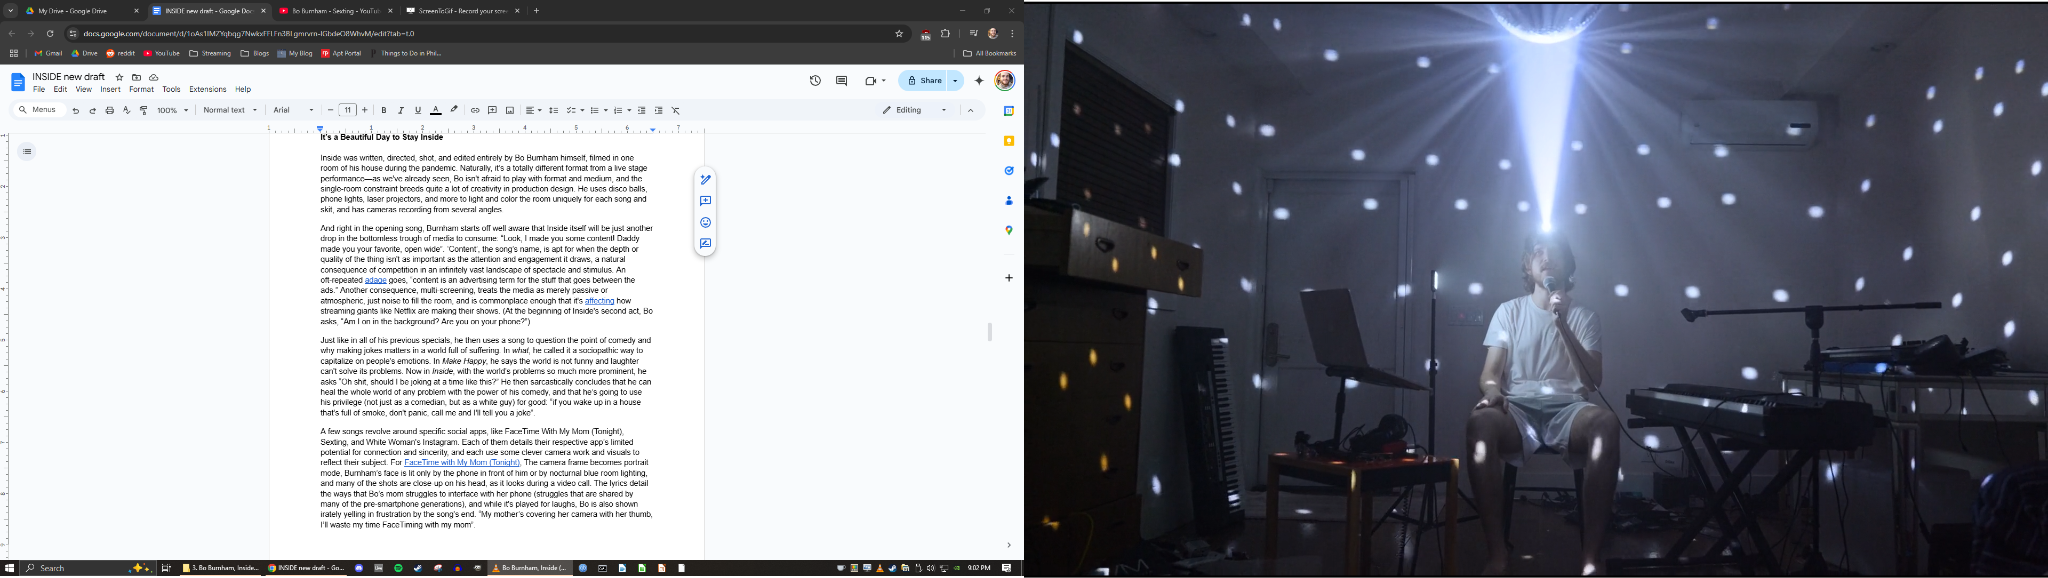
Task: Add emoji reaction from the floating sidebar
Action: coord(705,223)
